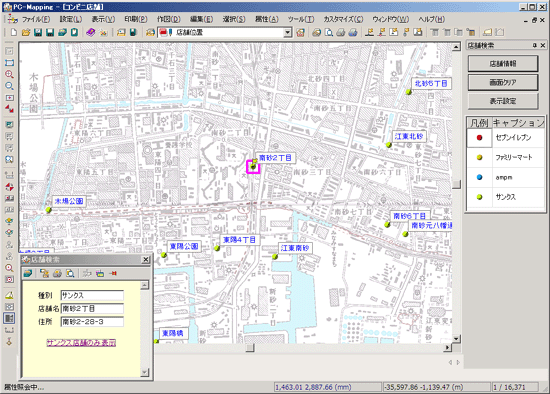Open the 店舗位置 layer dropdown

[288, 33]
